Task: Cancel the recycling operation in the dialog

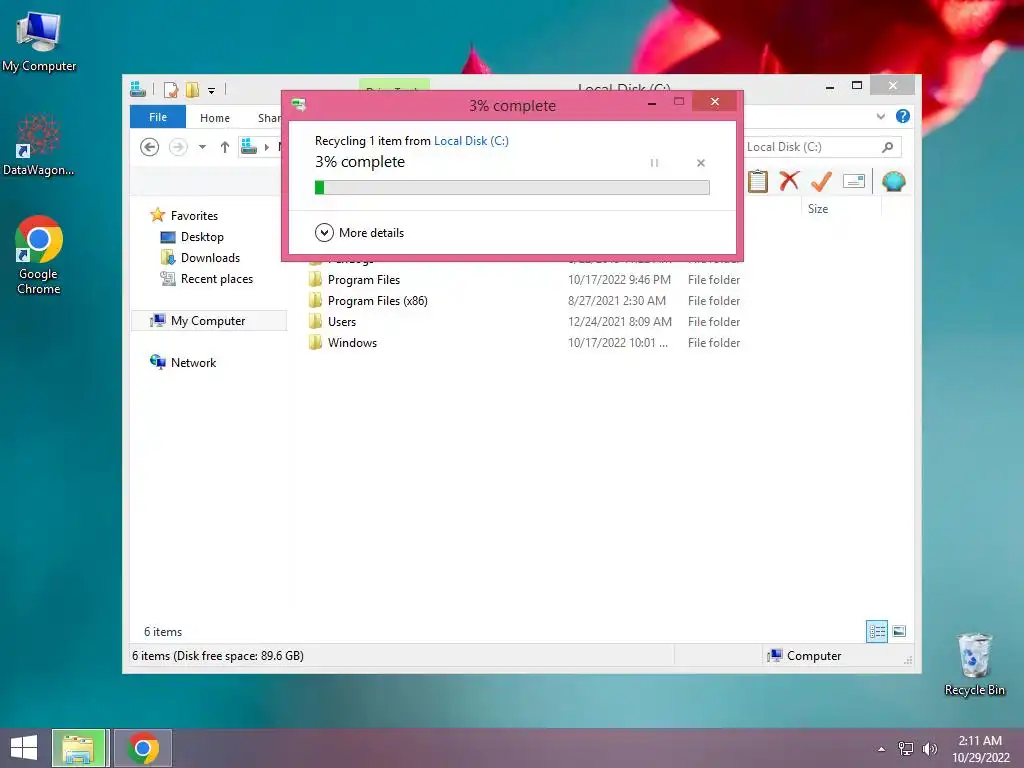Action: pyautogui.click(x=701, y=163)
